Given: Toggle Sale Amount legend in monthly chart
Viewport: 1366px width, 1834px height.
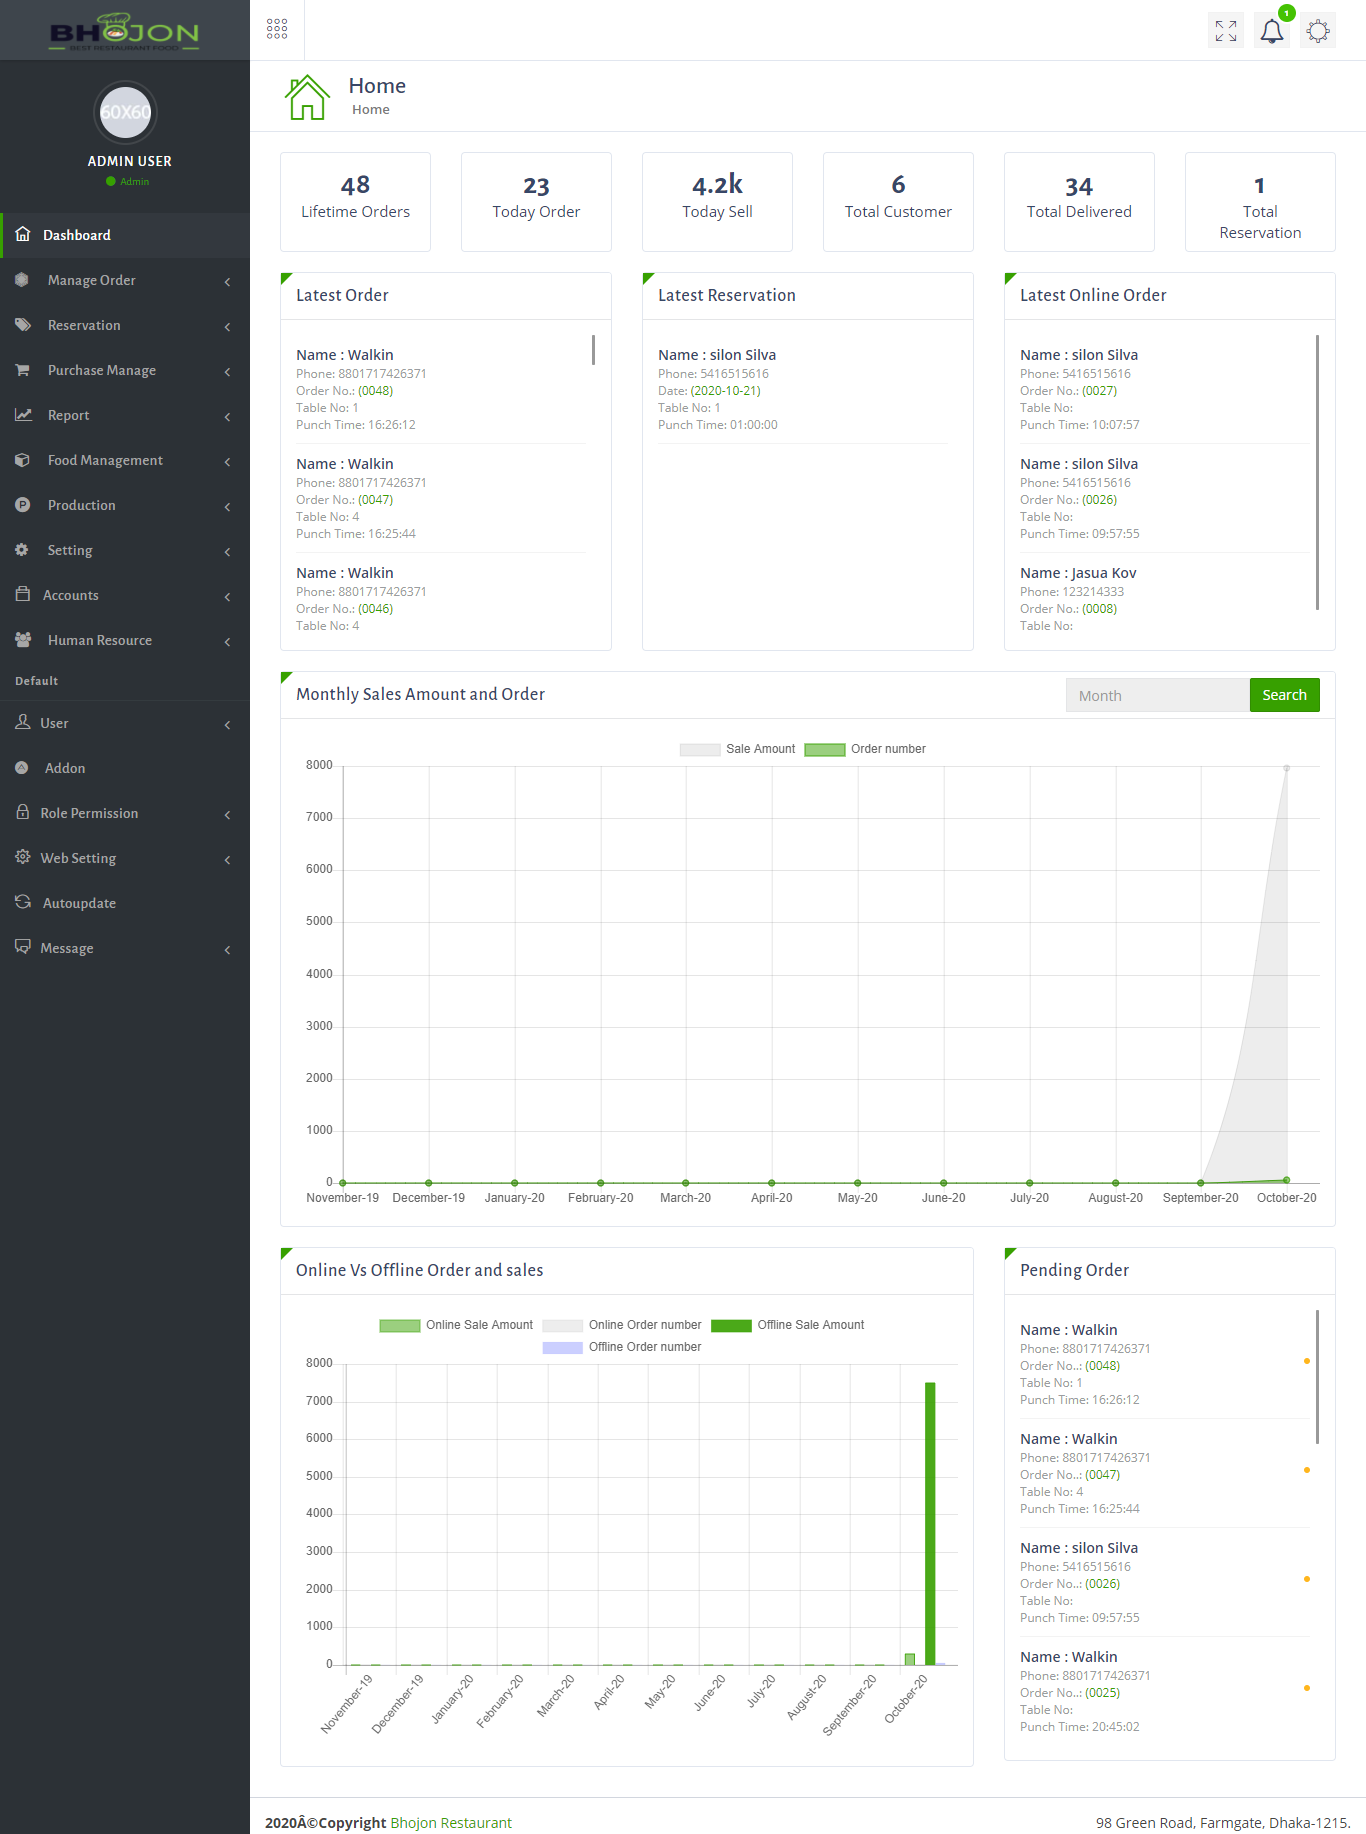Looking at the screenshot, I should (738, 749).
